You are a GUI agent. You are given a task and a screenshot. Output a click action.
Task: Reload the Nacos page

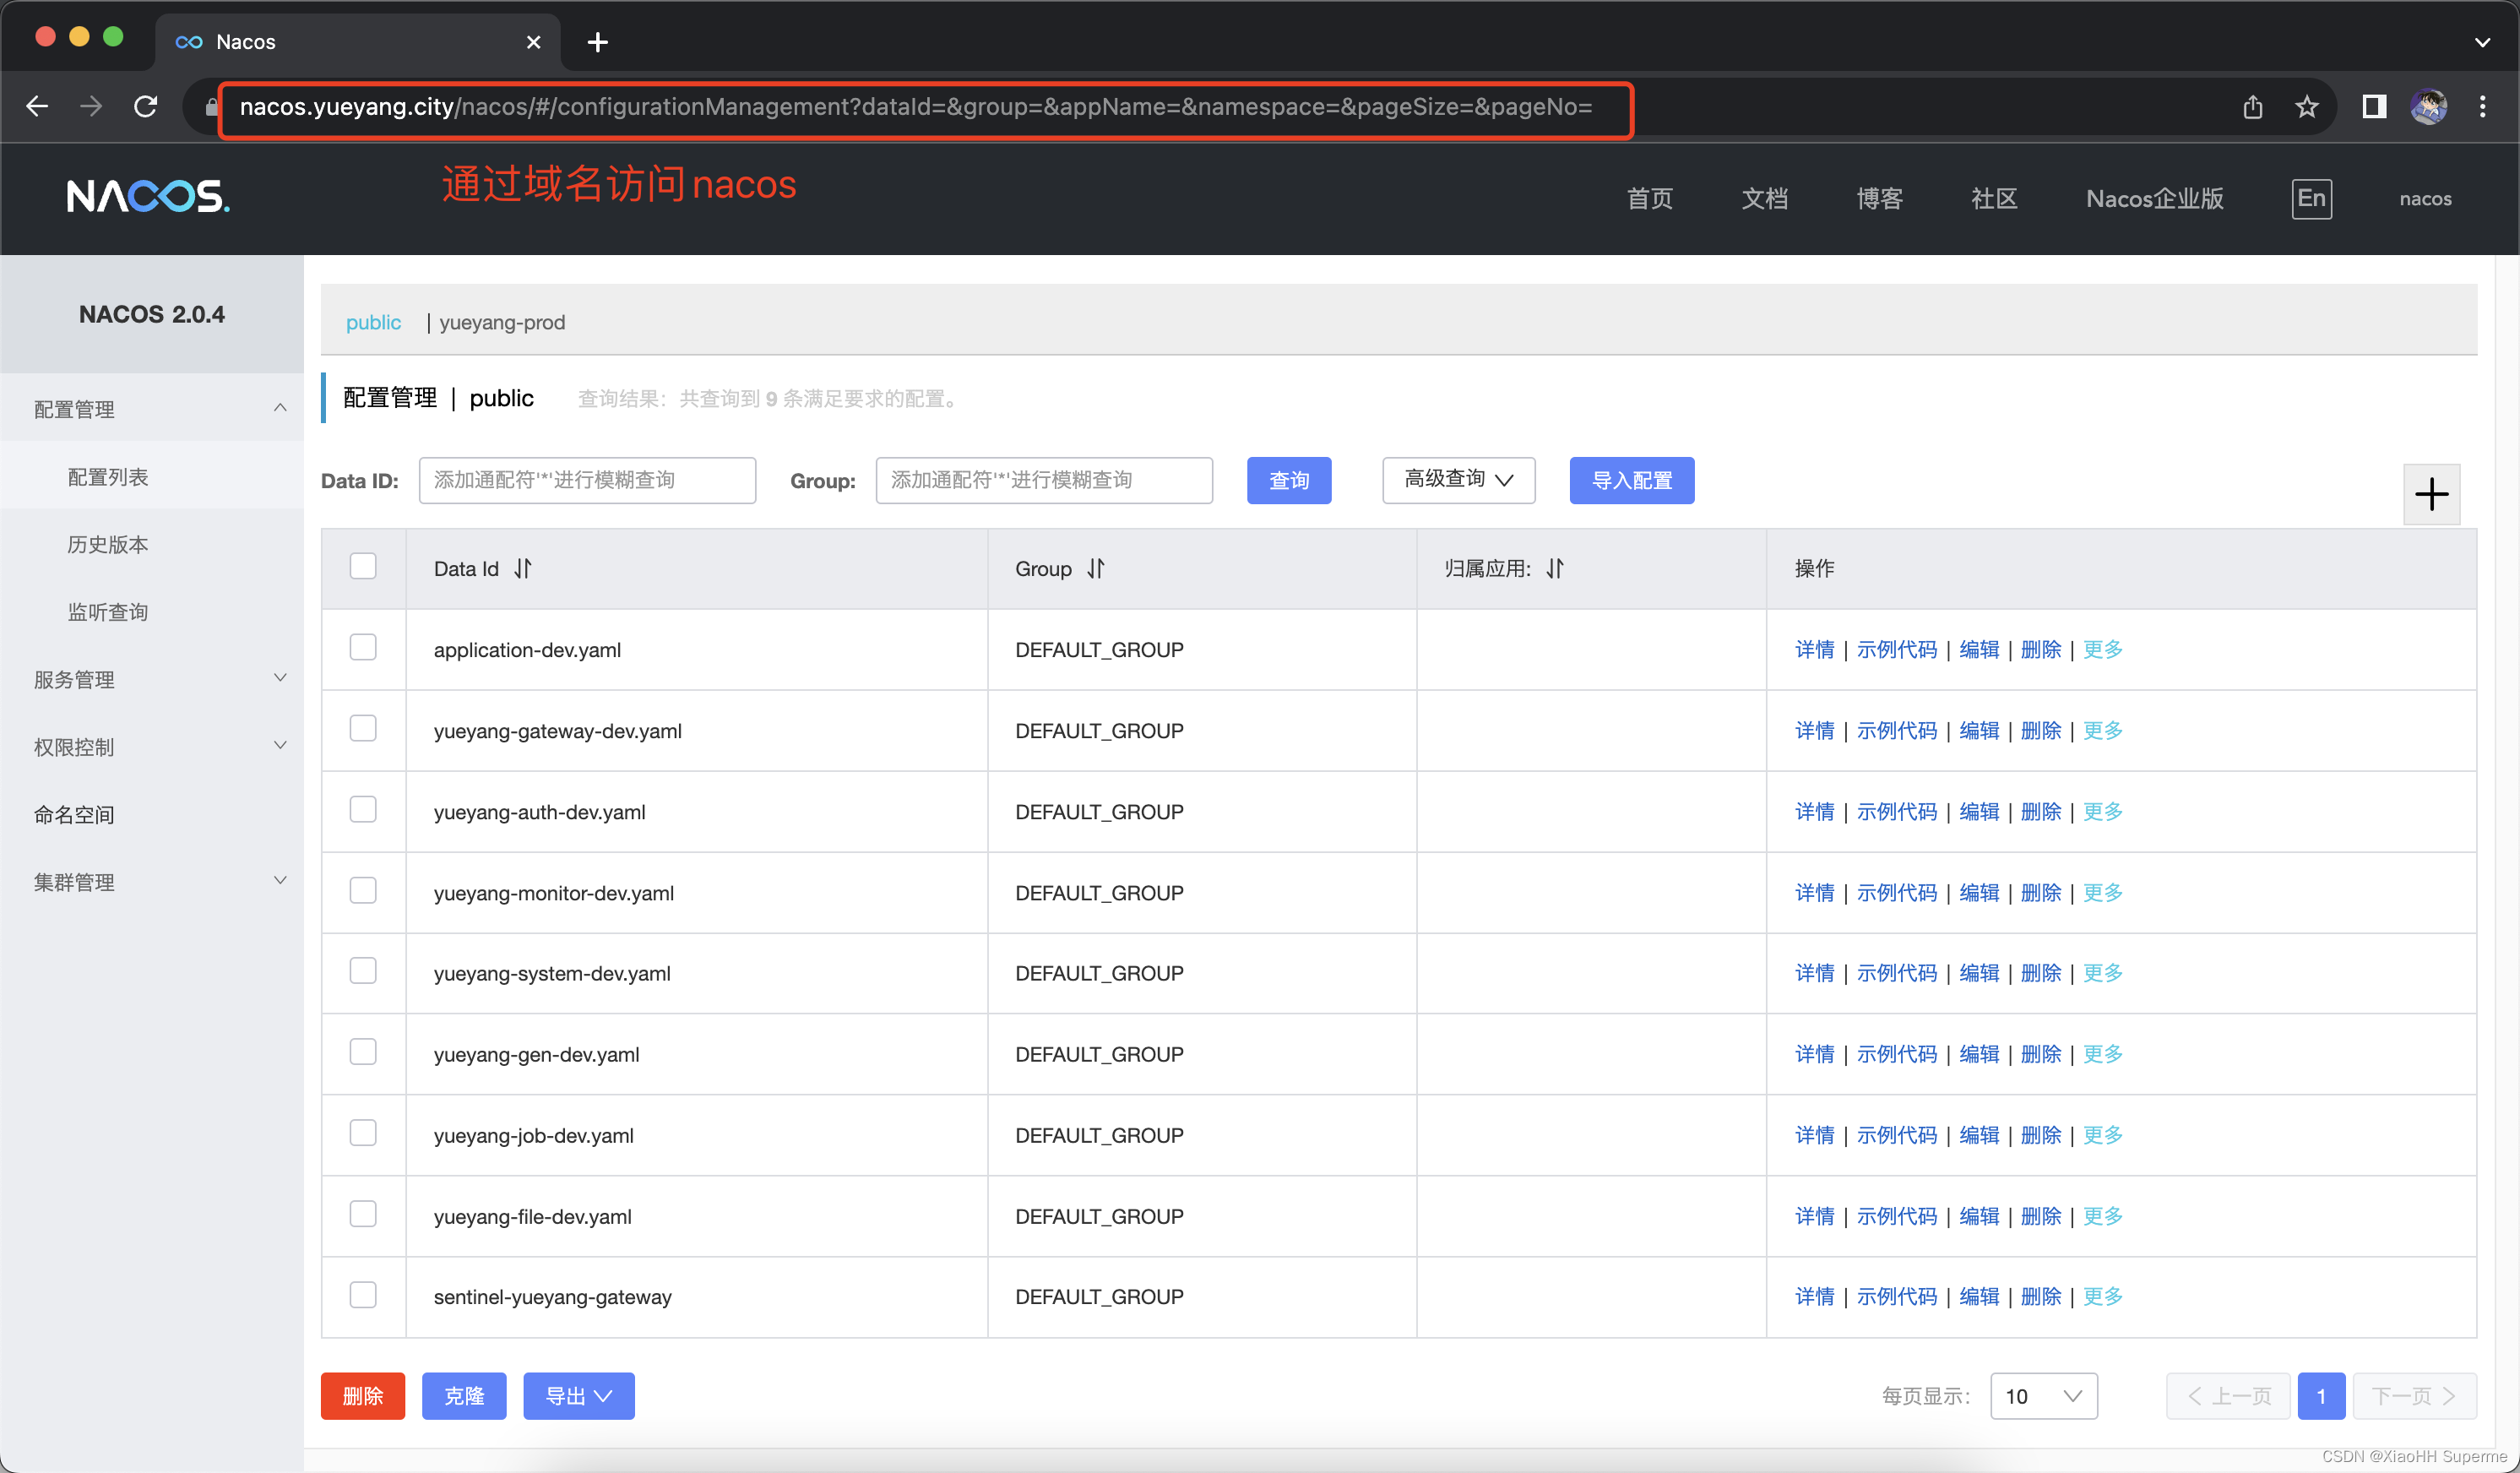coord(146,106)
